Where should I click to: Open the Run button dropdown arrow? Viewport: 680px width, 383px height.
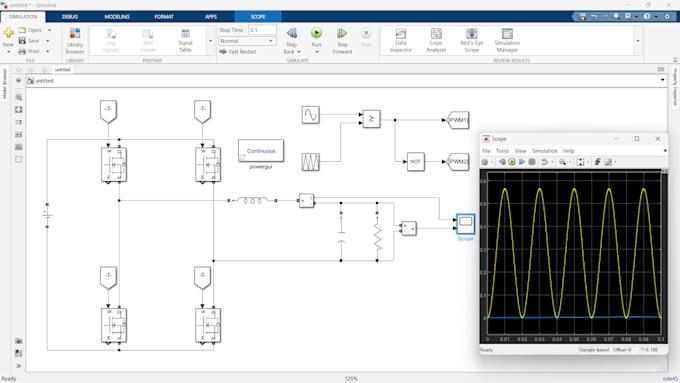[317, 52]
